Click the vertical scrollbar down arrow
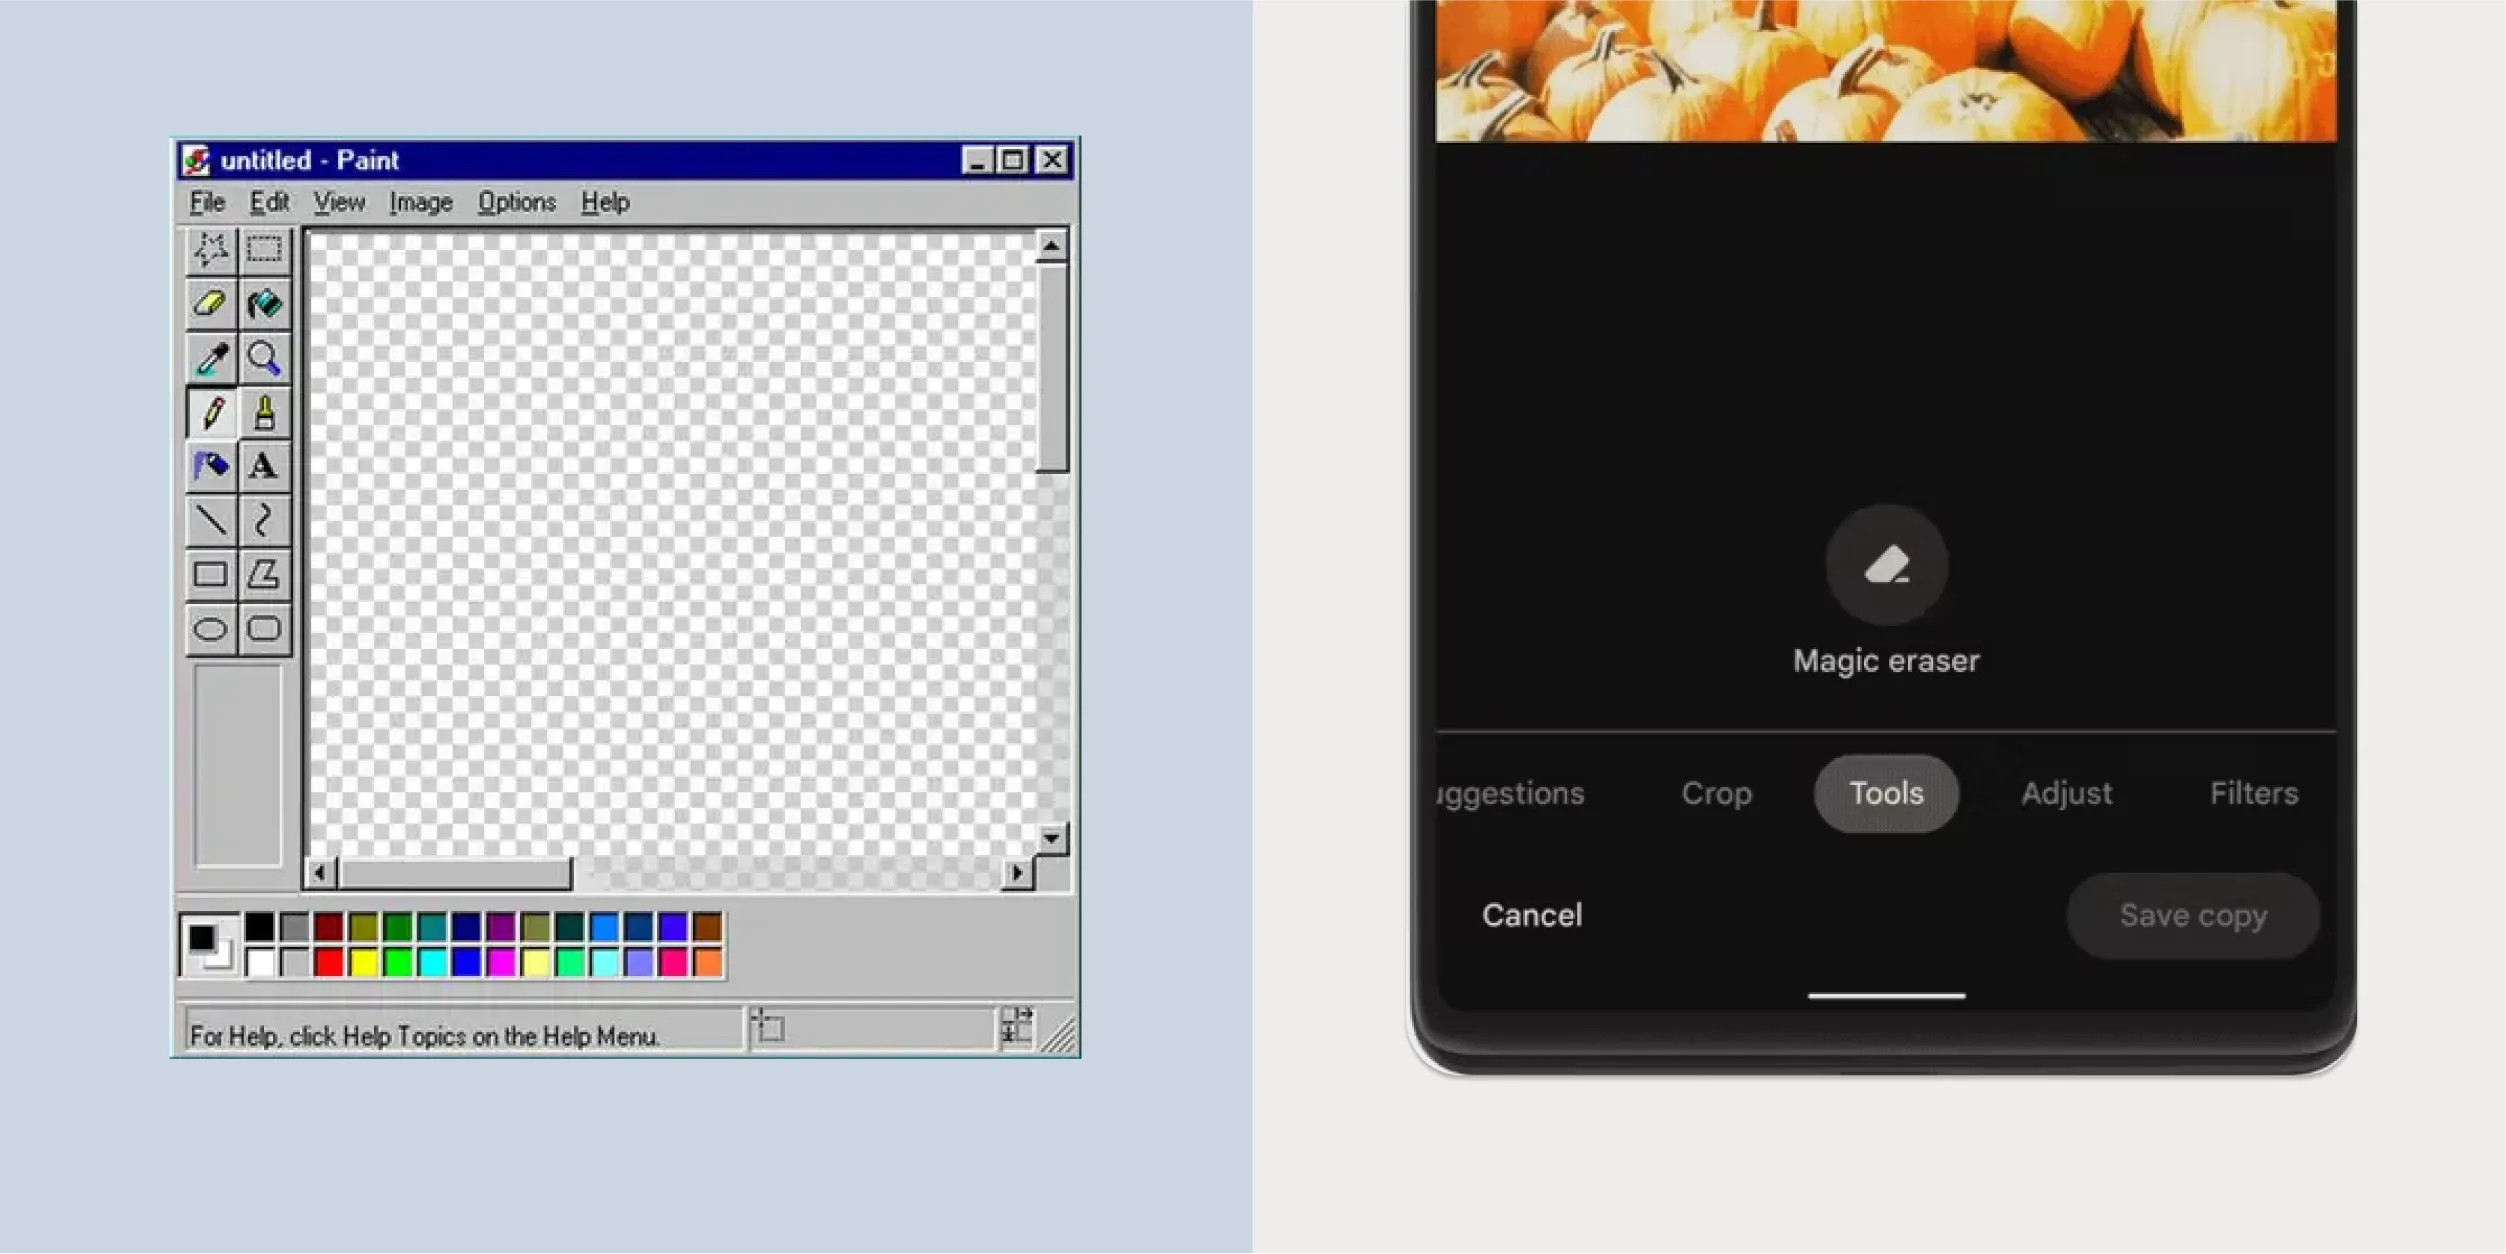This screenshot has height=1254, width=2506. click(x=1051, y=838)
